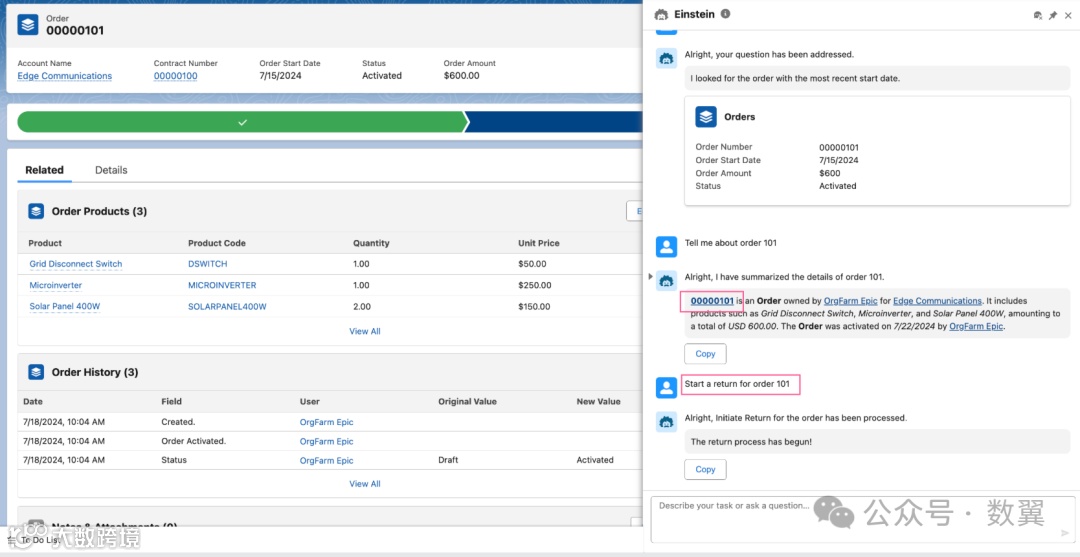Click the Order record icon beside 00000101
Screen dimensions: 1080x557
point(28,25)
